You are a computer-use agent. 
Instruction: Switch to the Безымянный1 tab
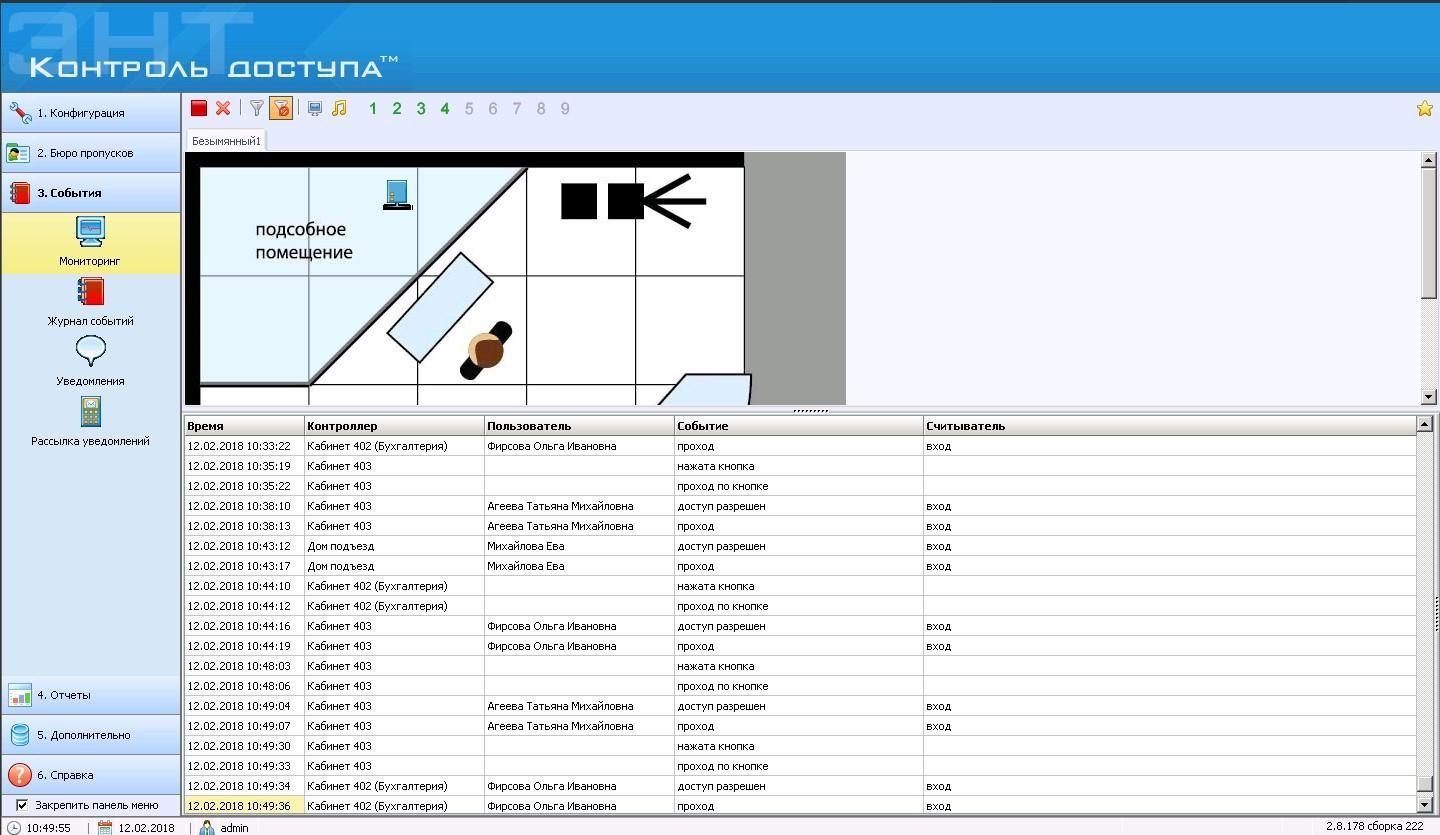coord(226,141)
